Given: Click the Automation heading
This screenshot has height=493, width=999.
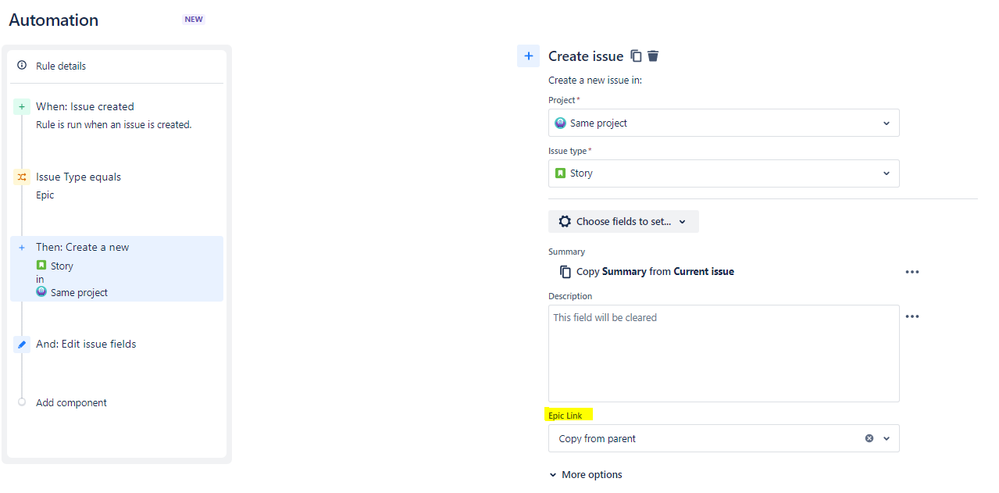Looking at the screenshot, I should 54,20.
